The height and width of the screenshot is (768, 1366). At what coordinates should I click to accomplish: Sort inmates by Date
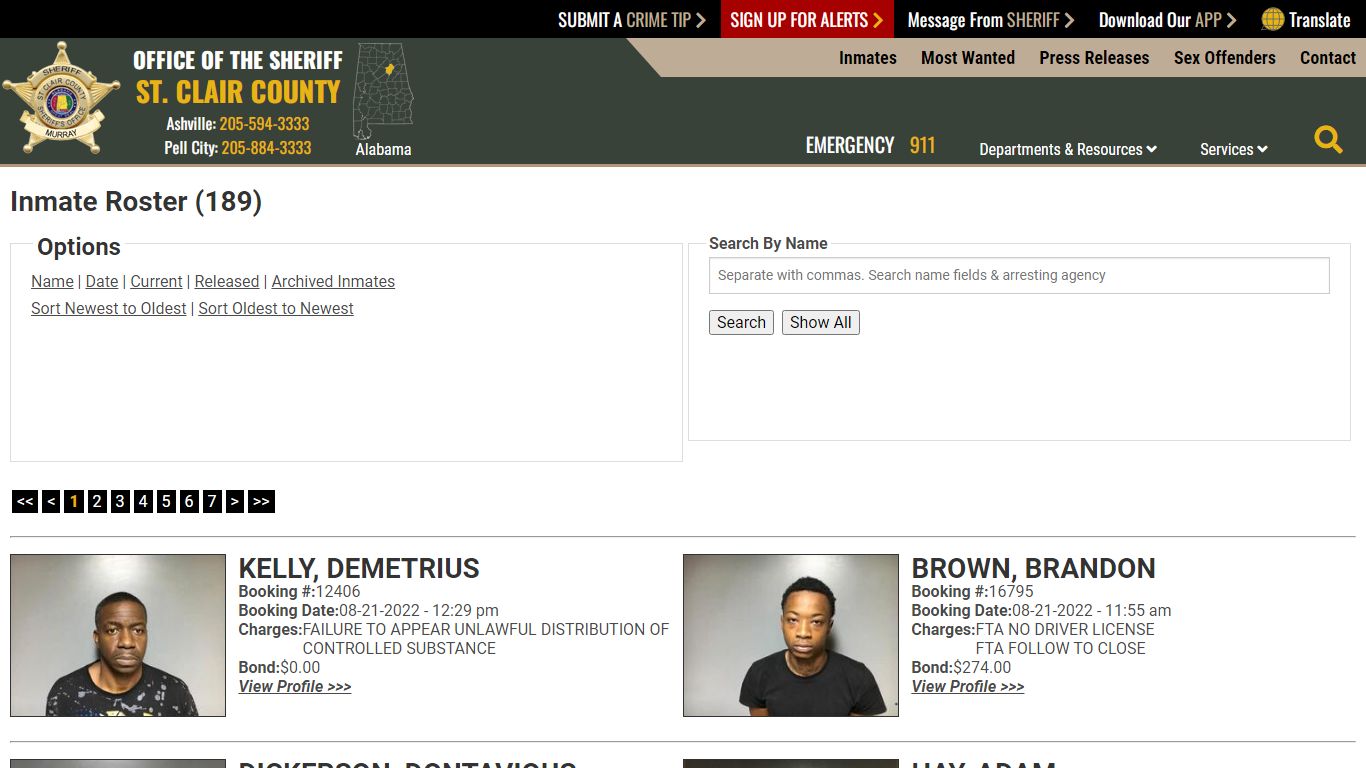(102, 282)
